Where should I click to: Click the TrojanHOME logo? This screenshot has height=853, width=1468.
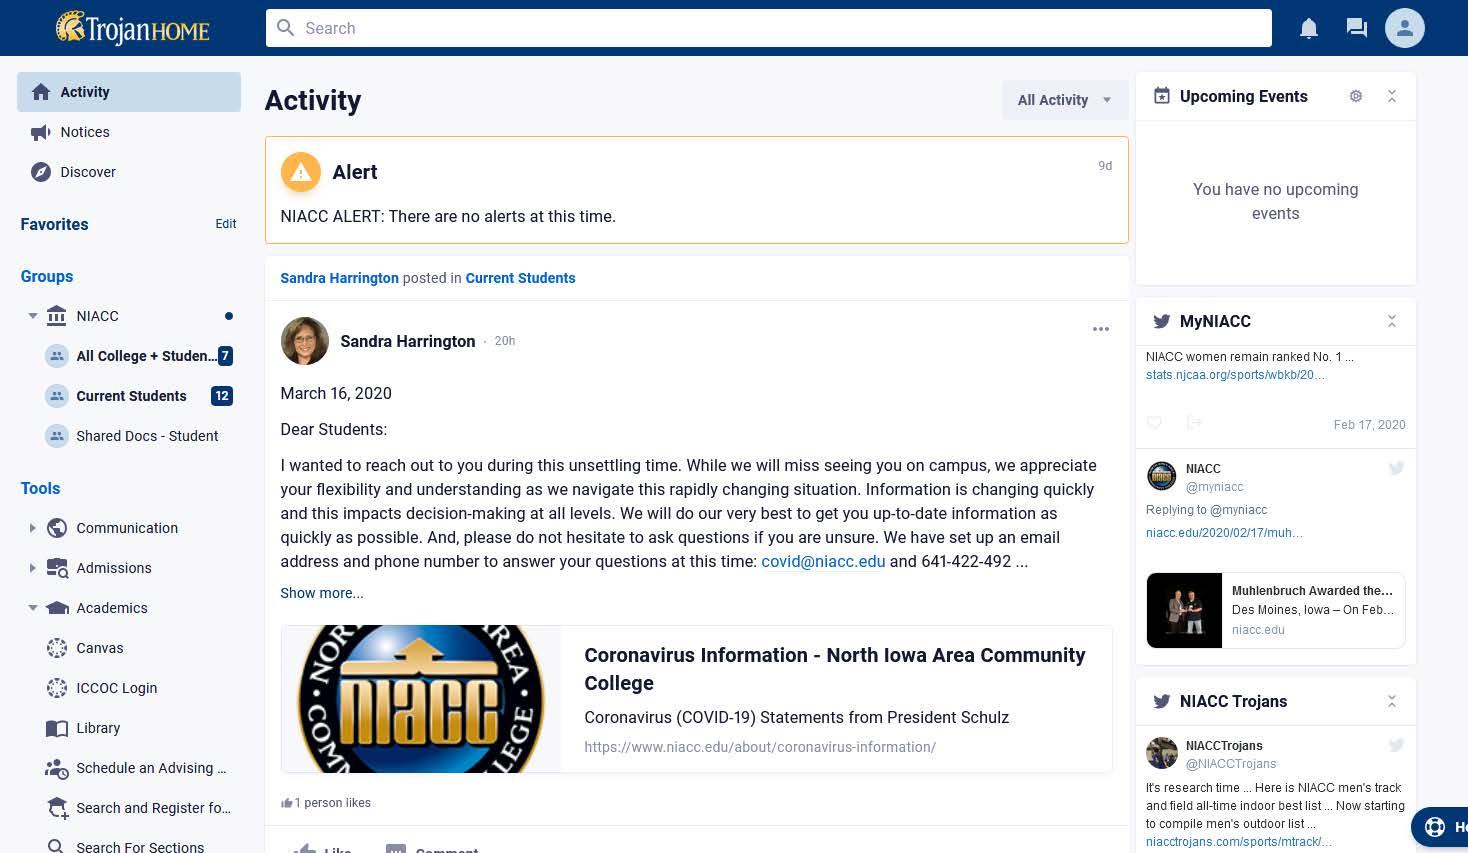click(133, 28)
